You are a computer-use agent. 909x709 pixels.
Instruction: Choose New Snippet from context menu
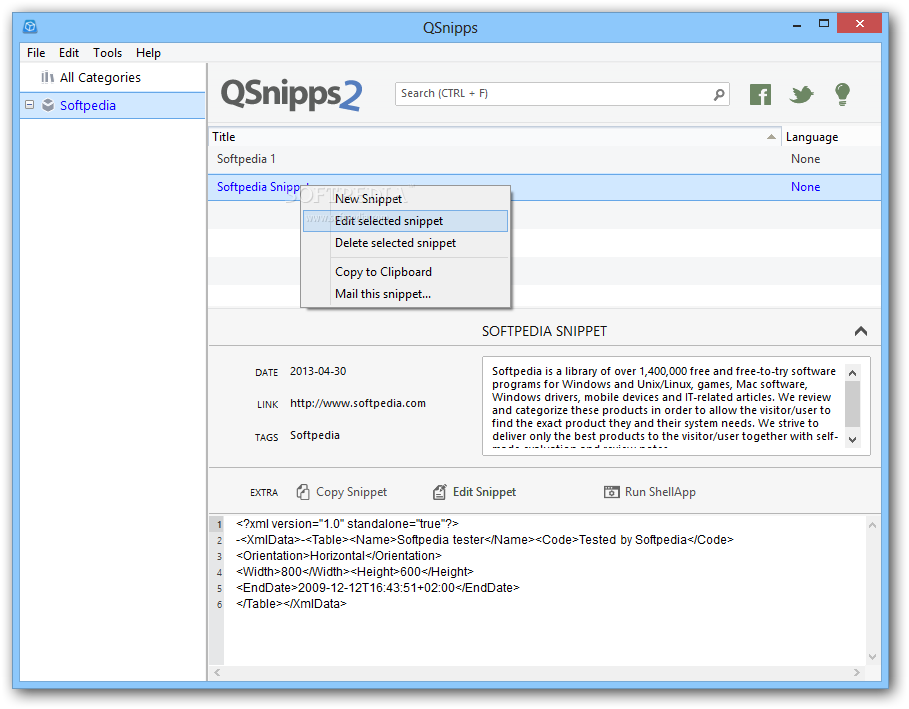click(405, 199)
